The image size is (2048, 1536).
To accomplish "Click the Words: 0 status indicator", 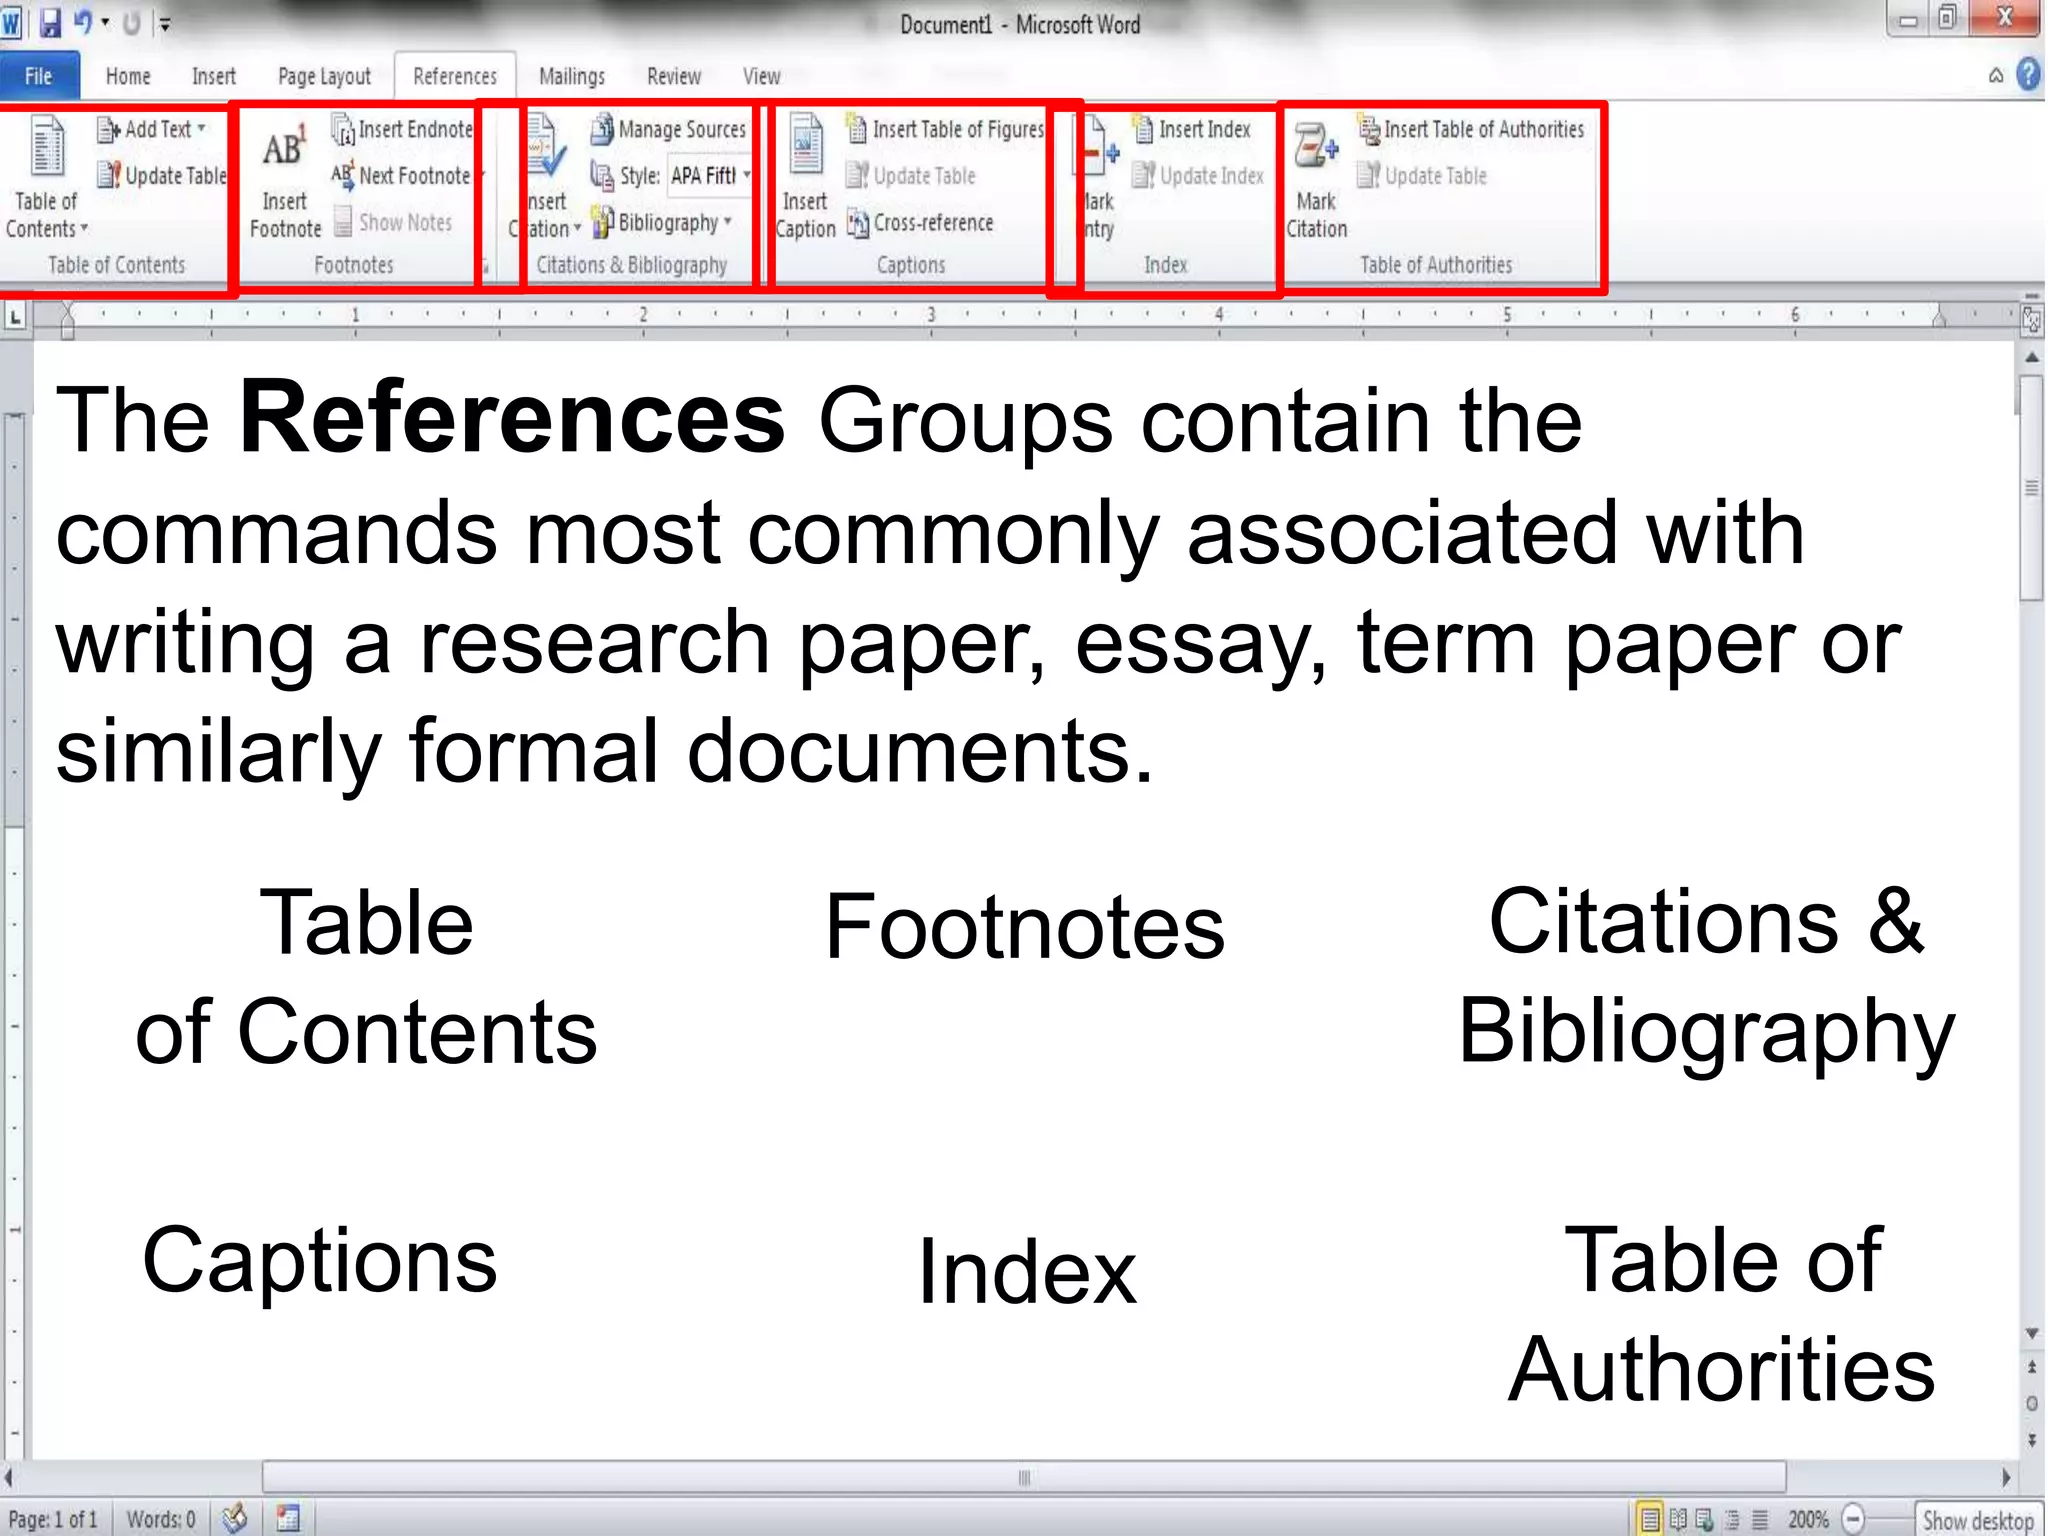I will (161, 1520).
